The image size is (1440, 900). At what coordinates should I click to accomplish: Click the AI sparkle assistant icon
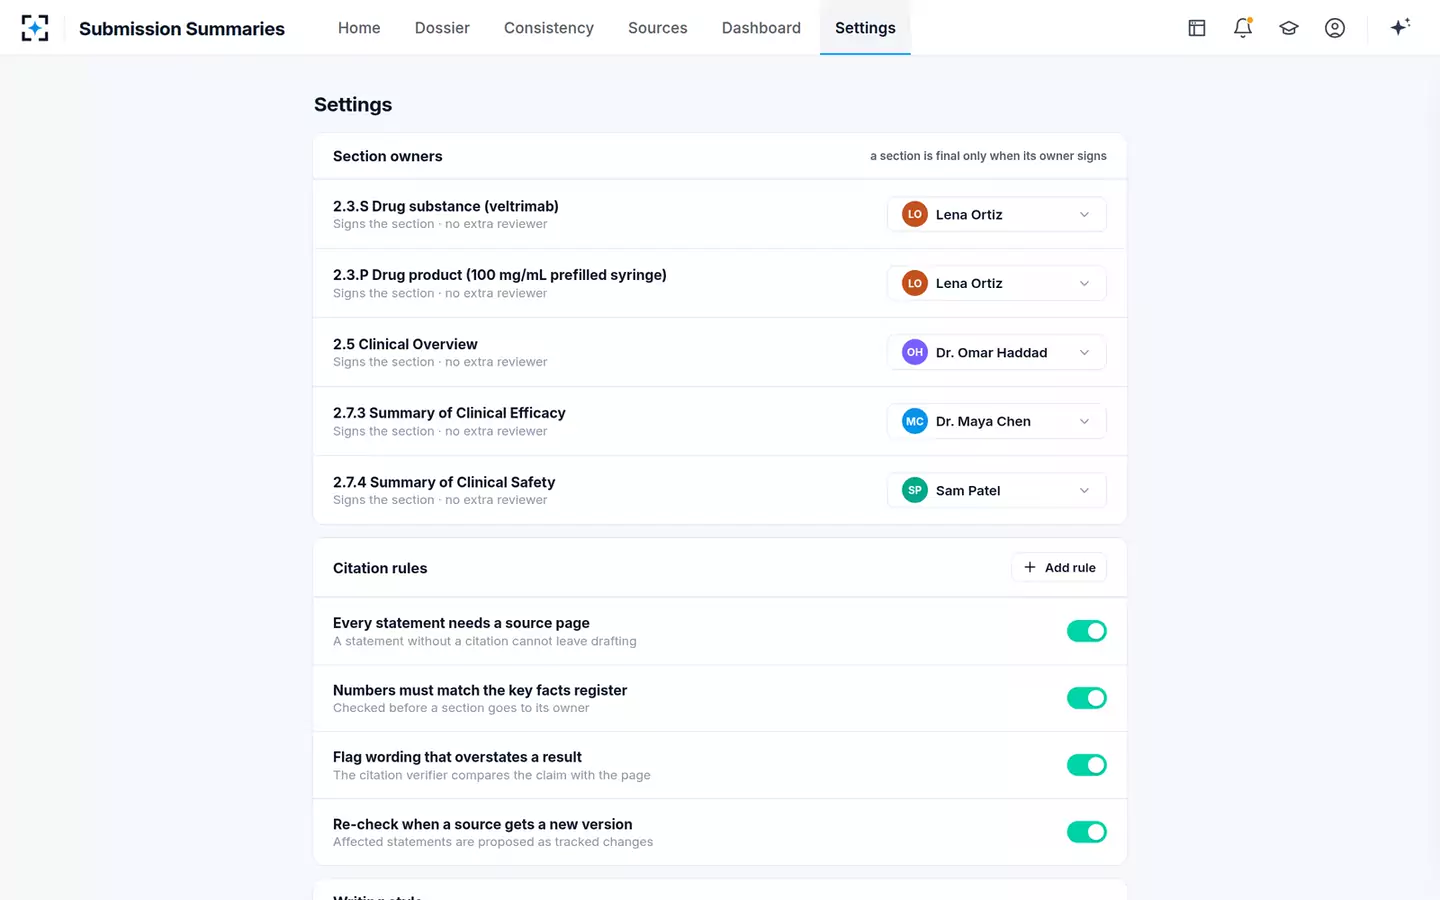[x=1400, y=27]
